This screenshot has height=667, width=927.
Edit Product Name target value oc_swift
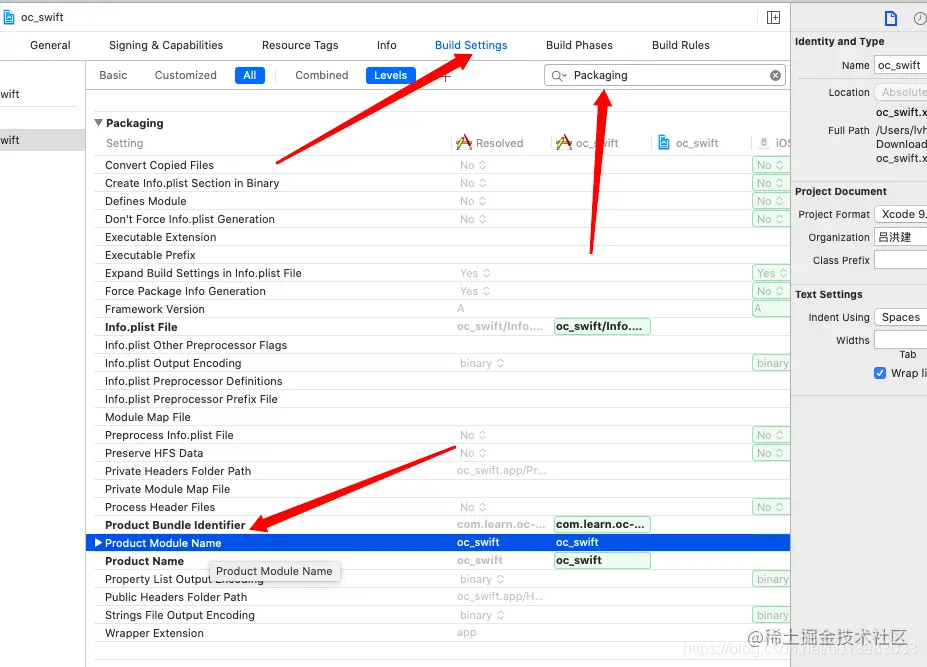point(602,561)
